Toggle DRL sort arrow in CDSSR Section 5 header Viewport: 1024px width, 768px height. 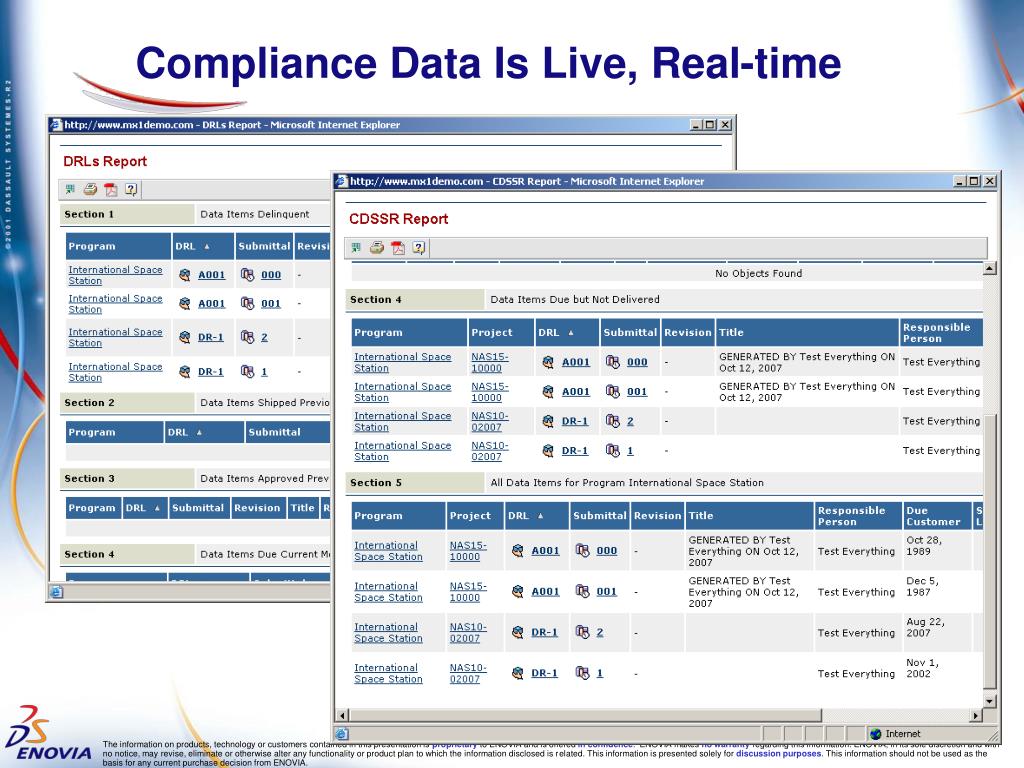(x=541, y=516)
